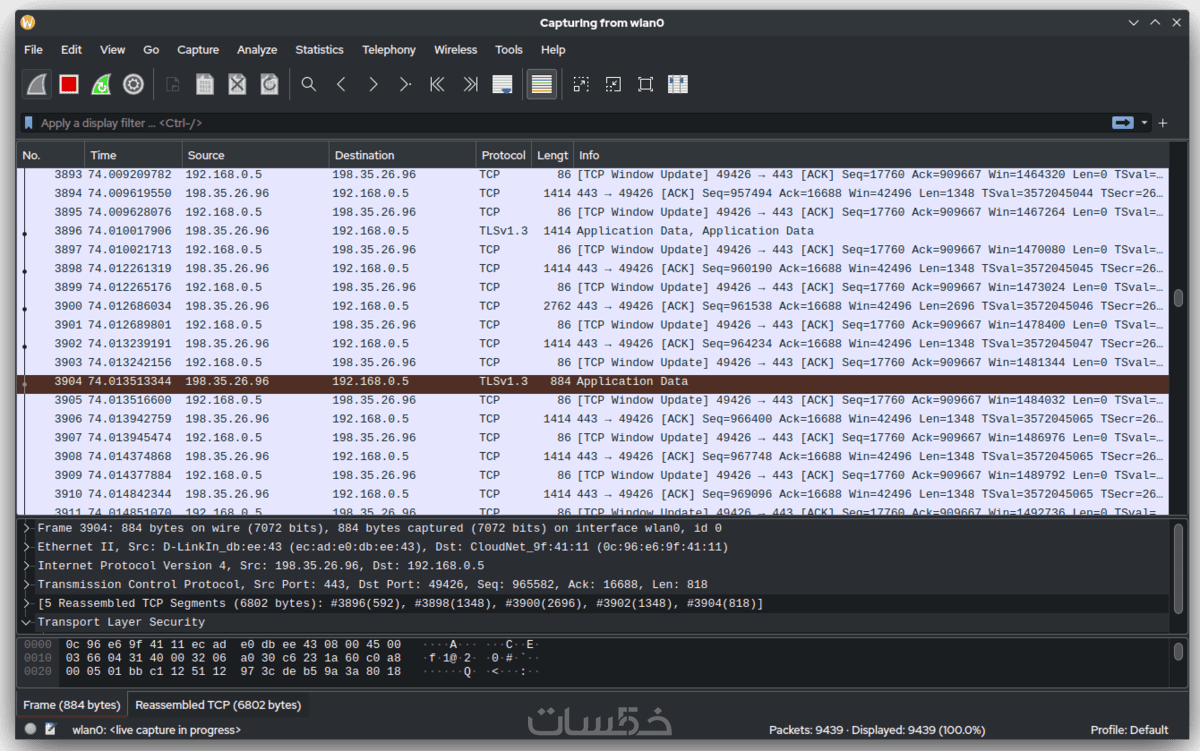This screenshot has width=1200, height=751.
Task: Click the reload capture file icon
Action: click(x=269, y=85)
